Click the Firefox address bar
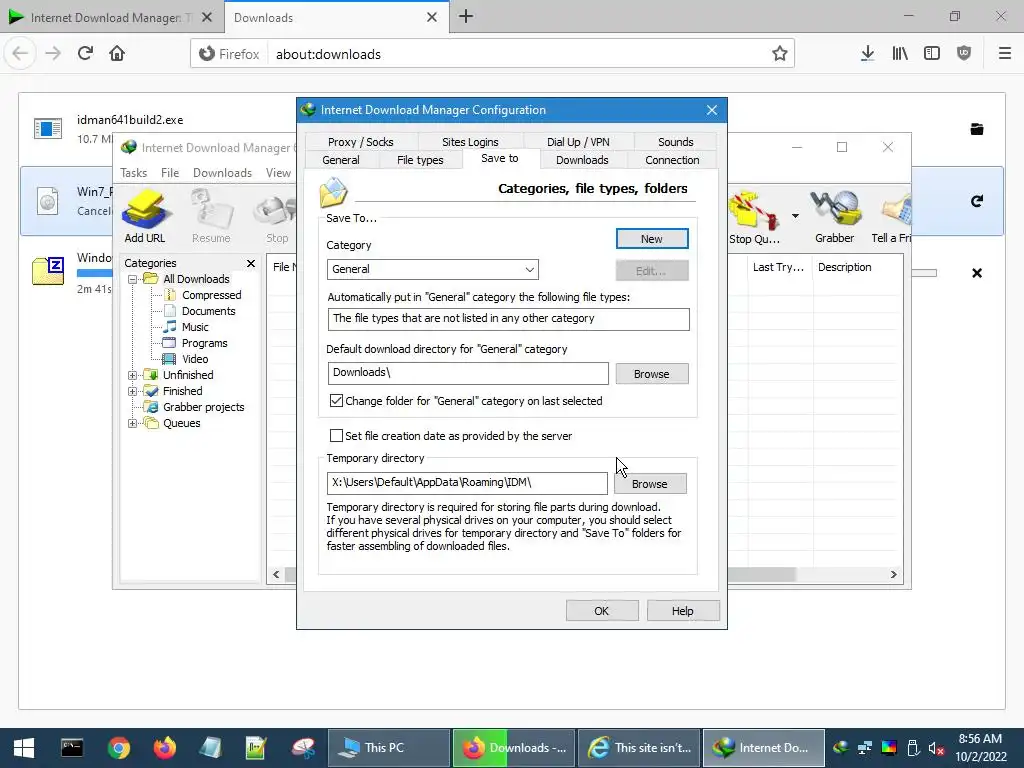The width and height of the screenshot is (1024, 768). (492, 54)
